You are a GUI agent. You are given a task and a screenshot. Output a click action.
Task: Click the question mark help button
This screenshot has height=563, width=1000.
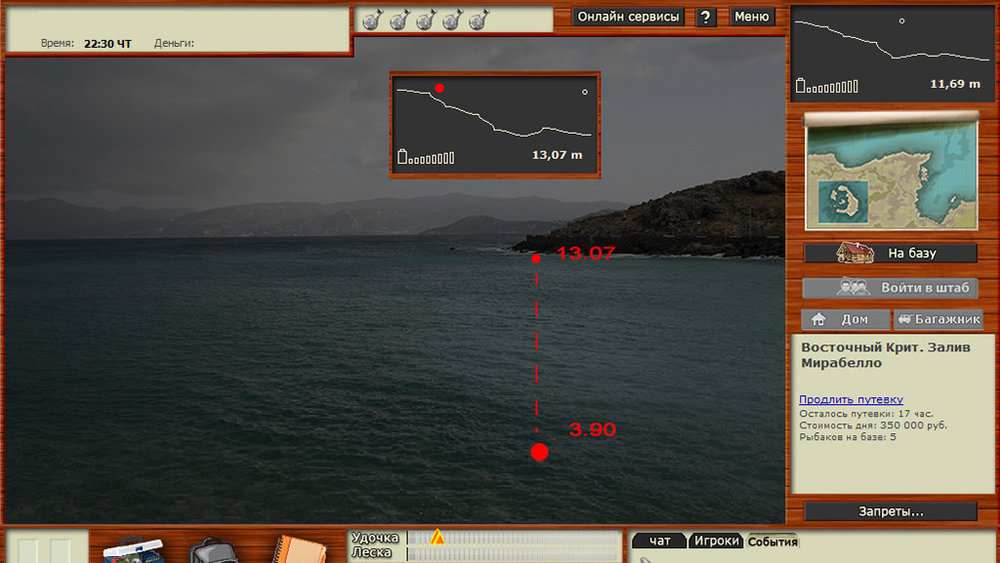[x=706, y=17]
